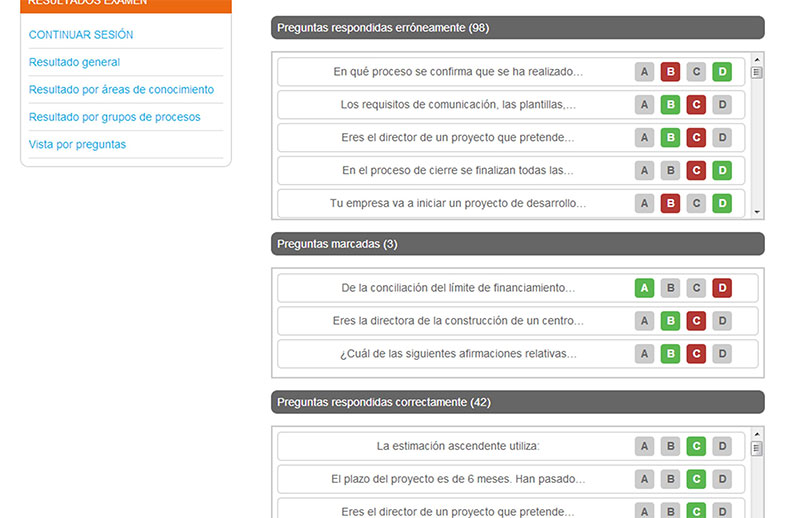Click red B answer on 'En qué proceso' question
This screenshot has width=800, height=518.
click(670, 72)
